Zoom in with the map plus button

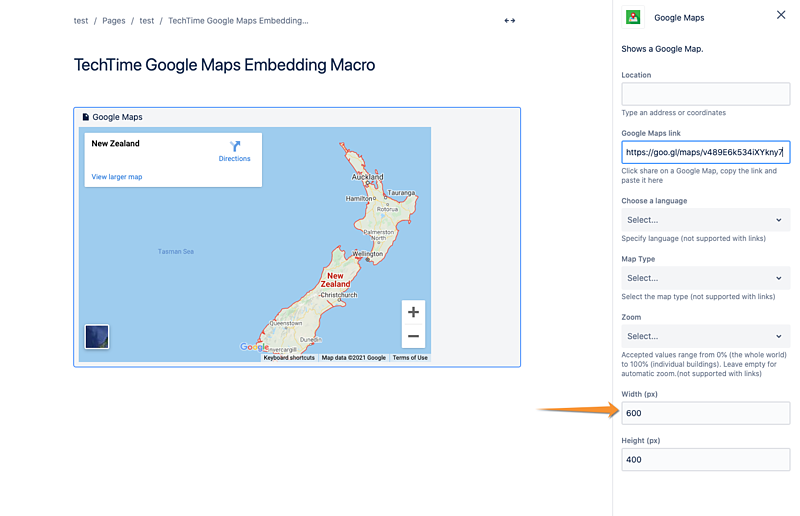coord(413,312)
